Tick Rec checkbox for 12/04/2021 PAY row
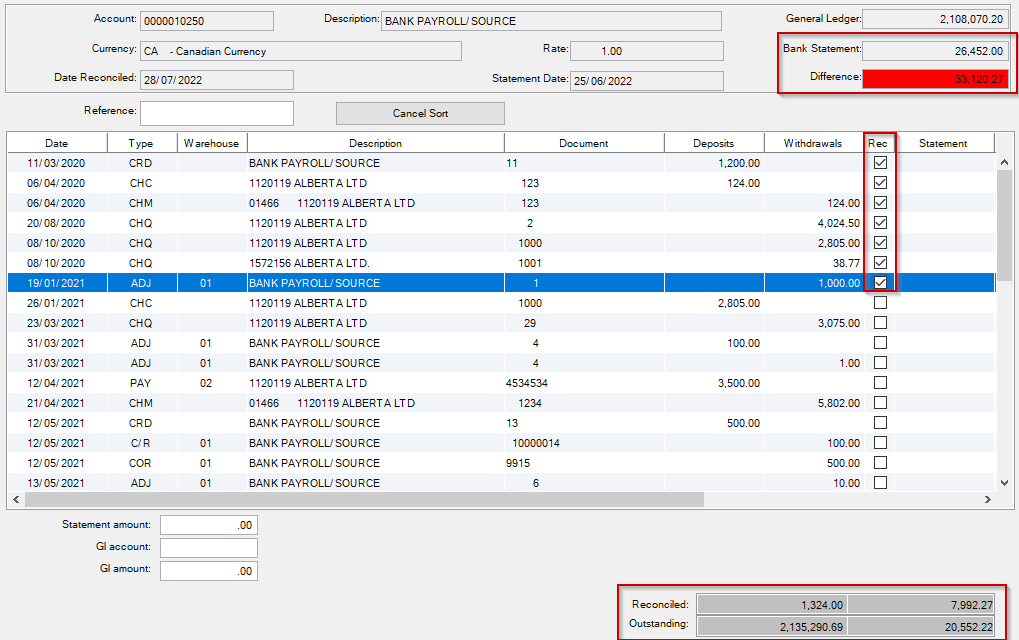This screenshot has height=640, width=1019. tap(881, 383)
